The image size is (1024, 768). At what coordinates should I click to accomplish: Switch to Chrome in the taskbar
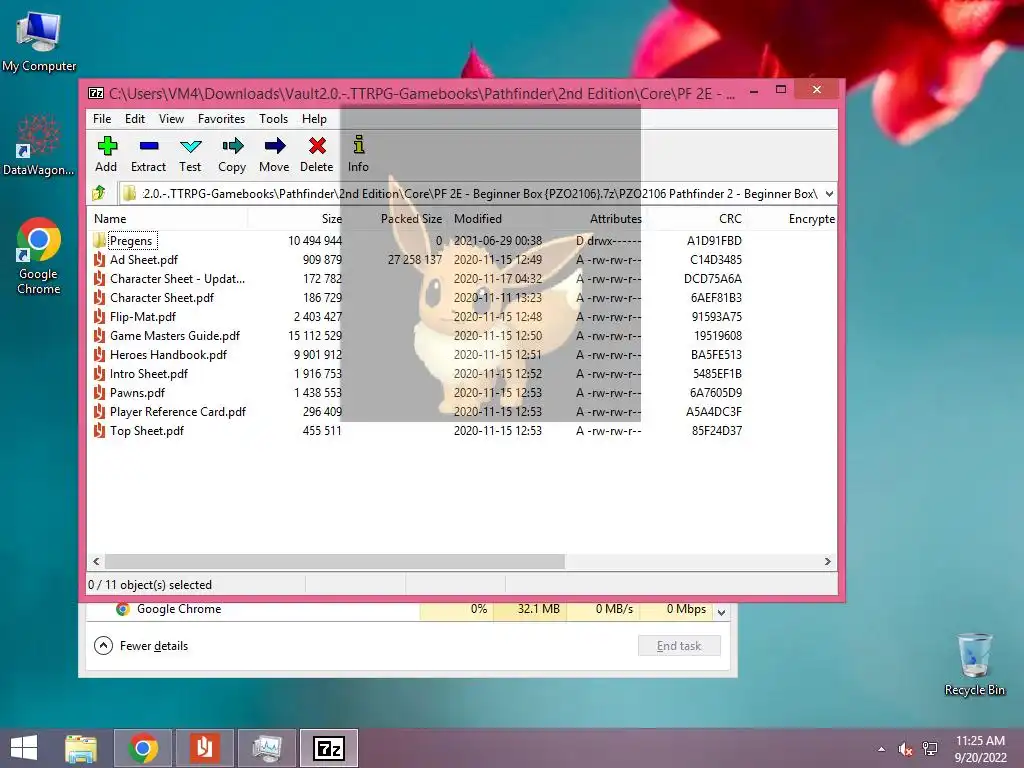(x=143, y=748)
